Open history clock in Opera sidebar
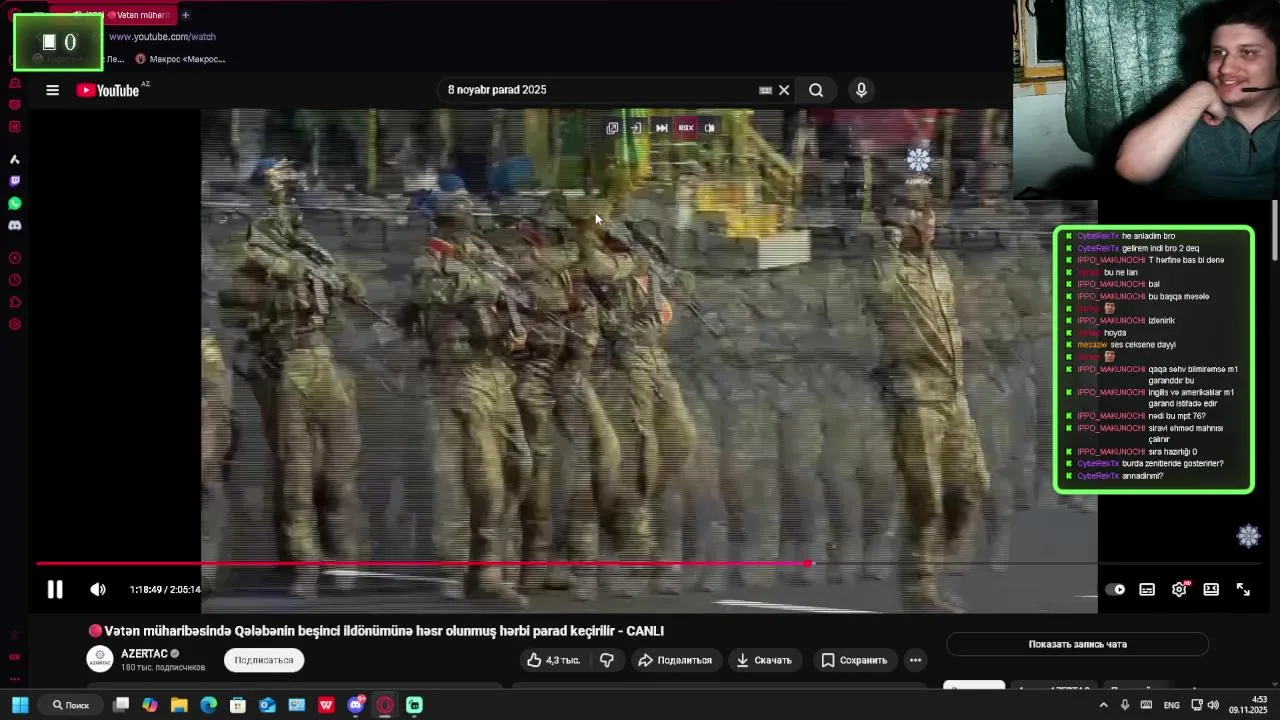The height and width of the screenshot is (720, 1280). pyautogui.click(x=14, y=280)
